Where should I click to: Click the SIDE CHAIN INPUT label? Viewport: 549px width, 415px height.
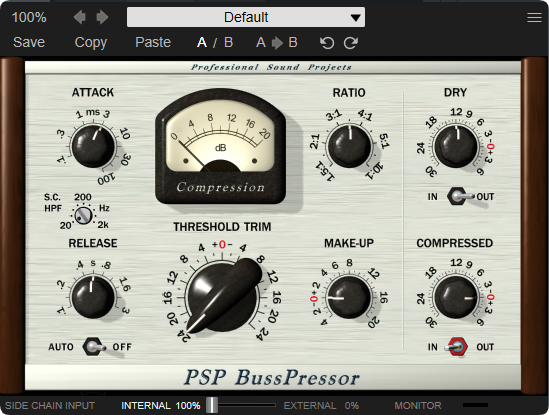coord(50,406)
